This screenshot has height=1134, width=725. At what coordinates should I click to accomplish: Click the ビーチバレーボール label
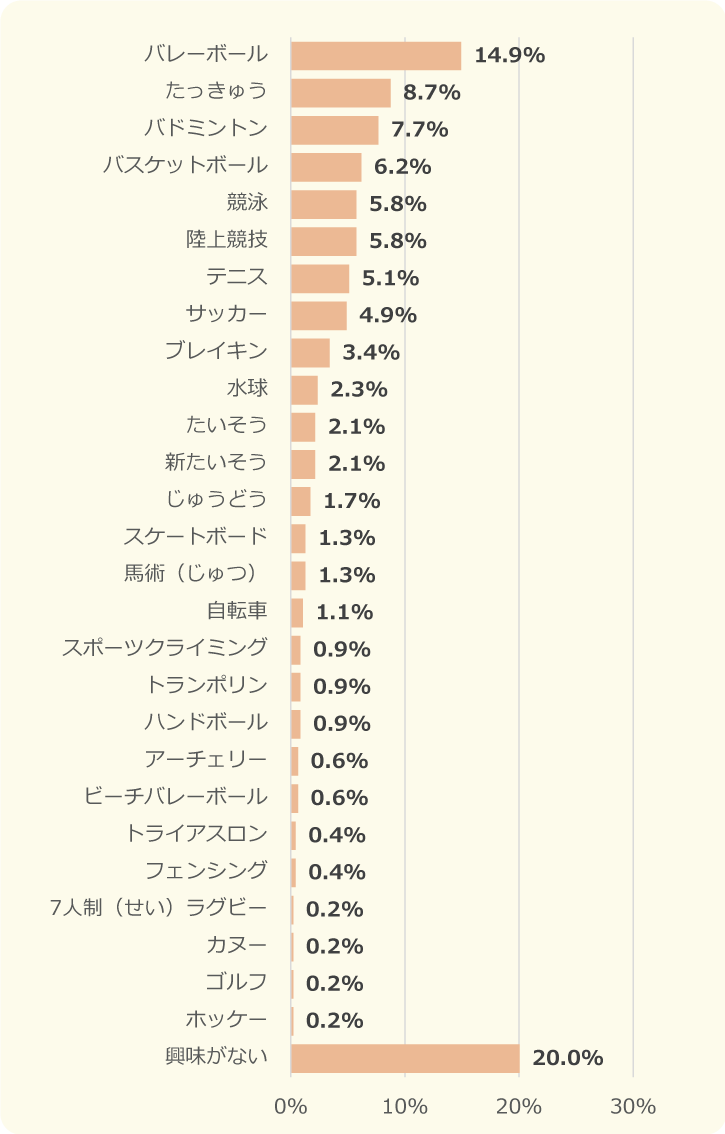tap(175, 796)
